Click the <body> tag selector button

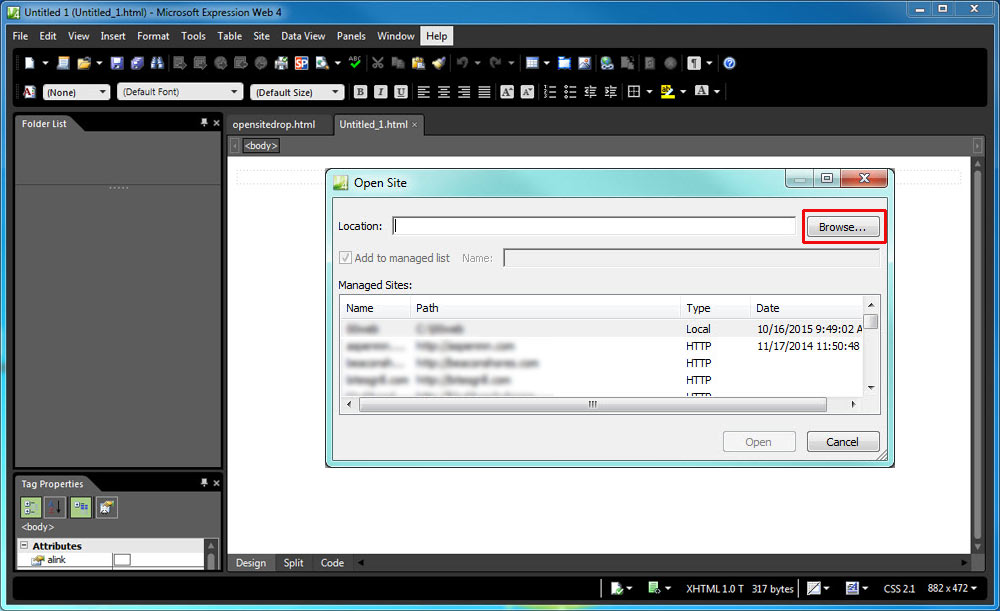coord(261,145)
